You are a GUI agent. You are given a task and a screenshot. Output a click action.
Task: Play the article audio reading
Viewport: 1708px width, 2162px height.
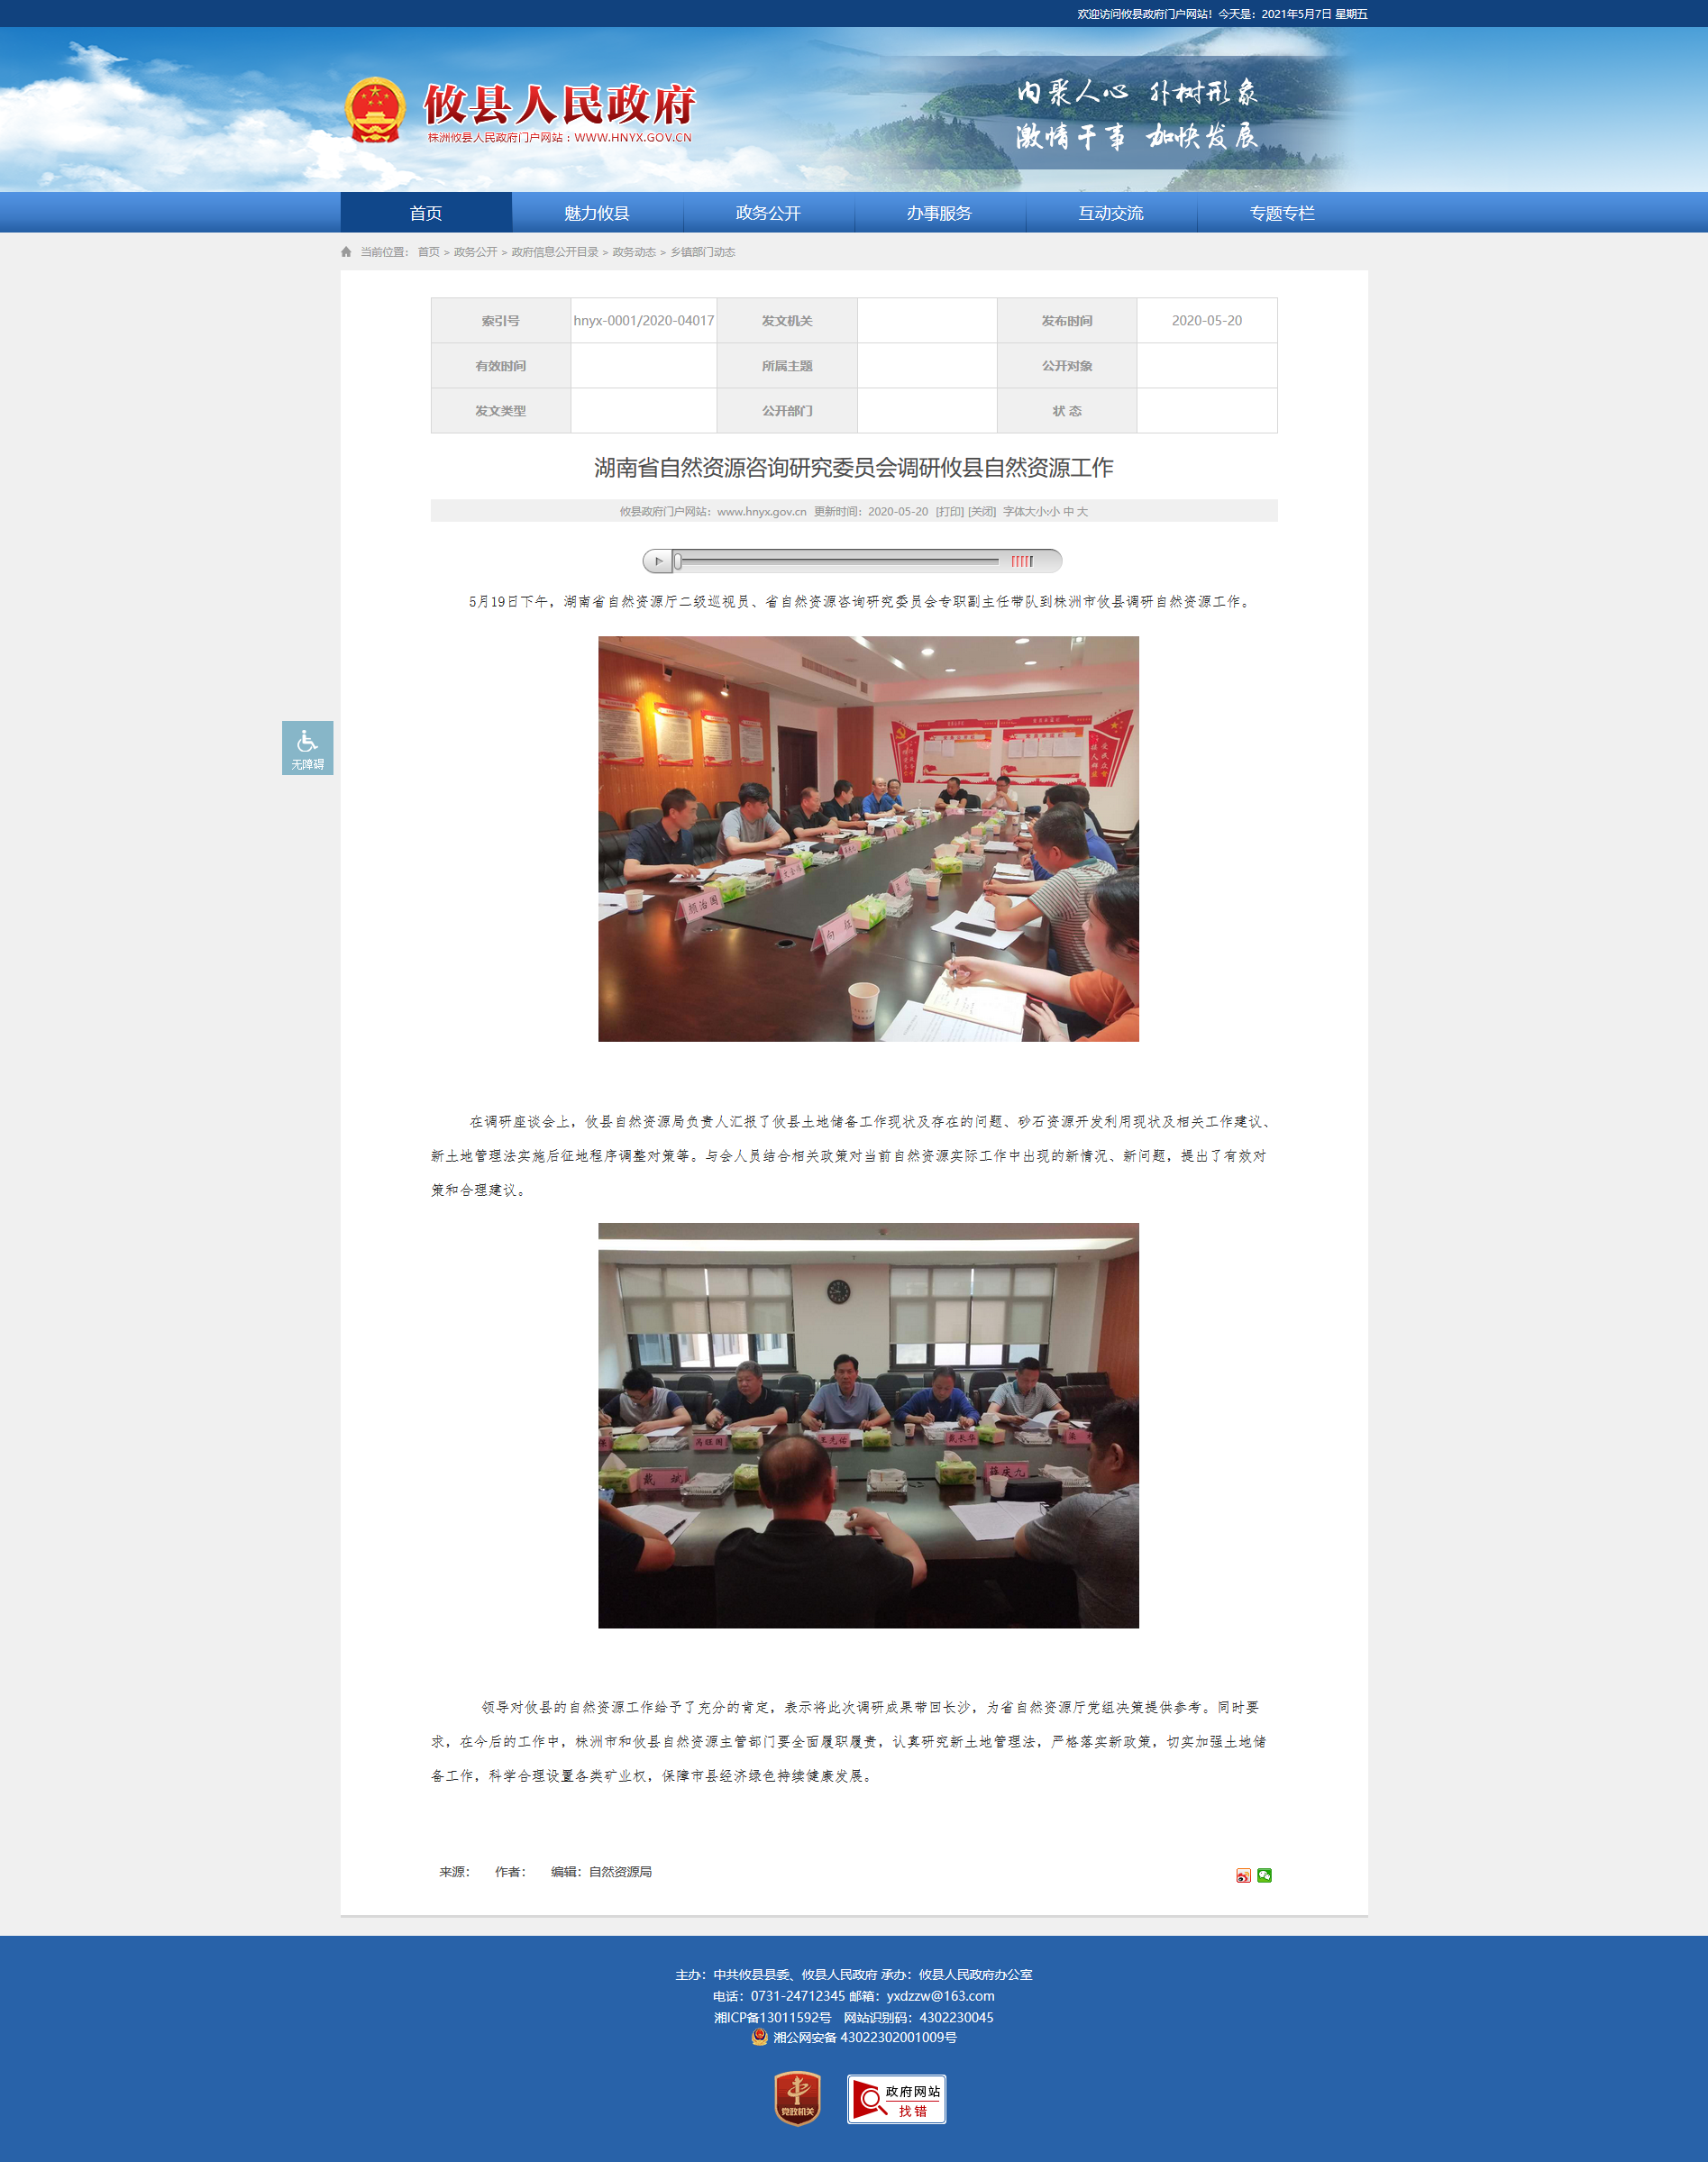(x=657, y=561)
